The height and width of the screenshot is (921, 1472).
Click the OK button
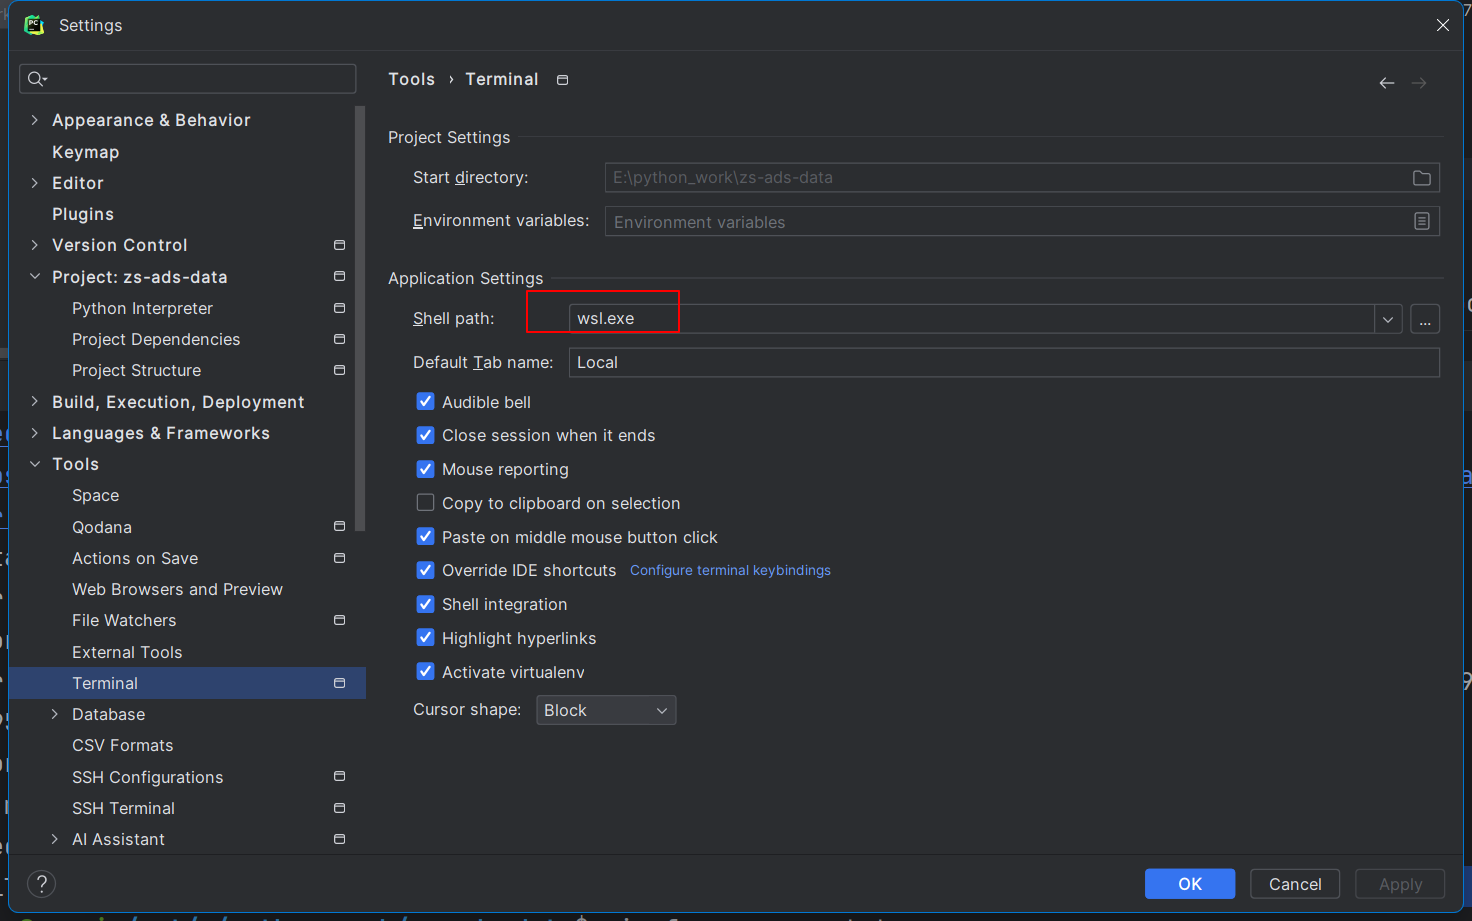coord(1190,883)
